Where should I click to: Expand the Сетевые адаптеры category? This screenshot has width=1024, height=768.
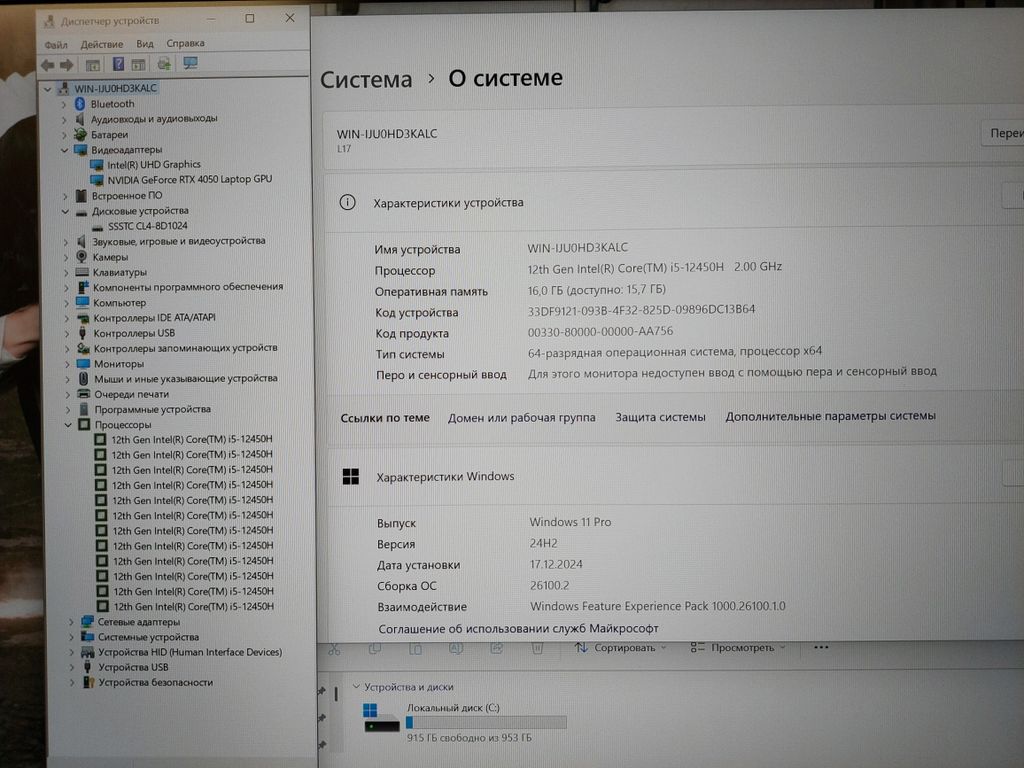coord(71,622)
